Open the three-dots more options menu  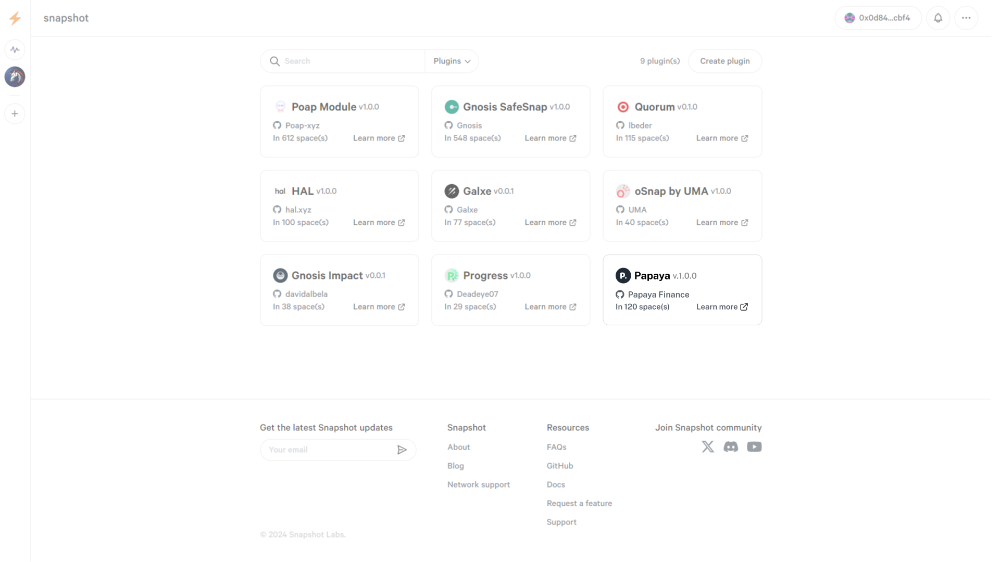coord(966,18)
